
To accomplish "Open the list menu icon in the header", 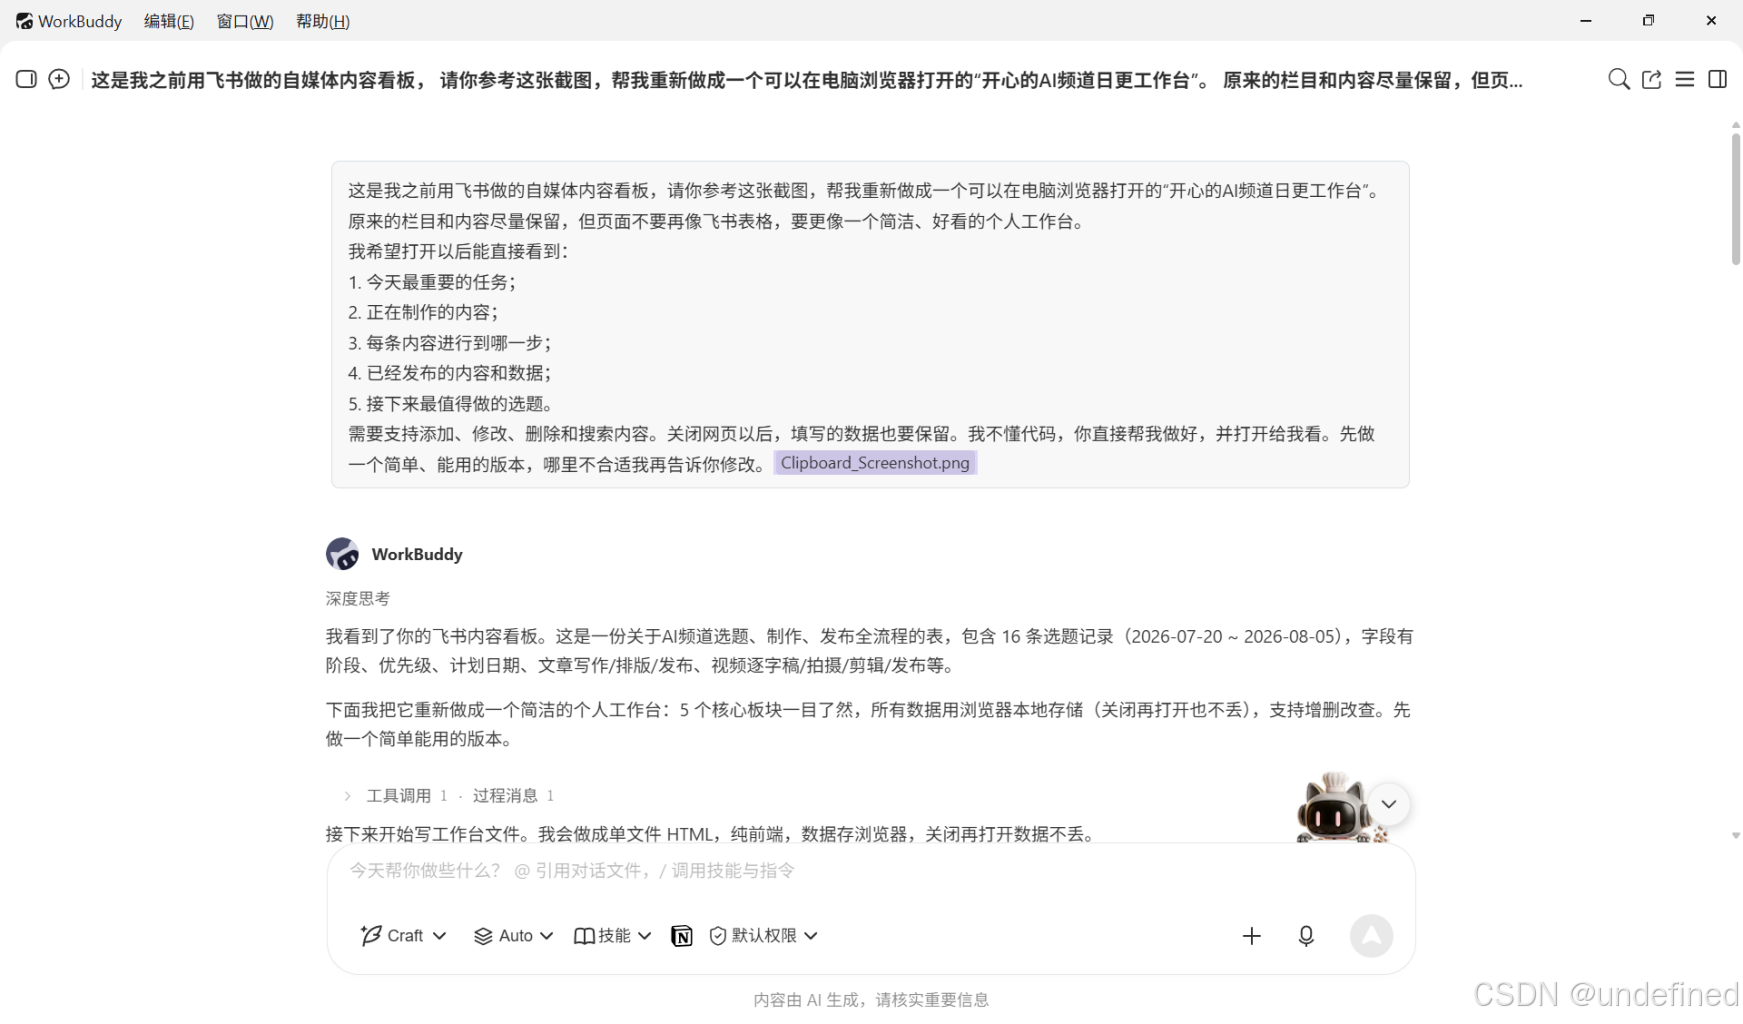I will 1685,79.
